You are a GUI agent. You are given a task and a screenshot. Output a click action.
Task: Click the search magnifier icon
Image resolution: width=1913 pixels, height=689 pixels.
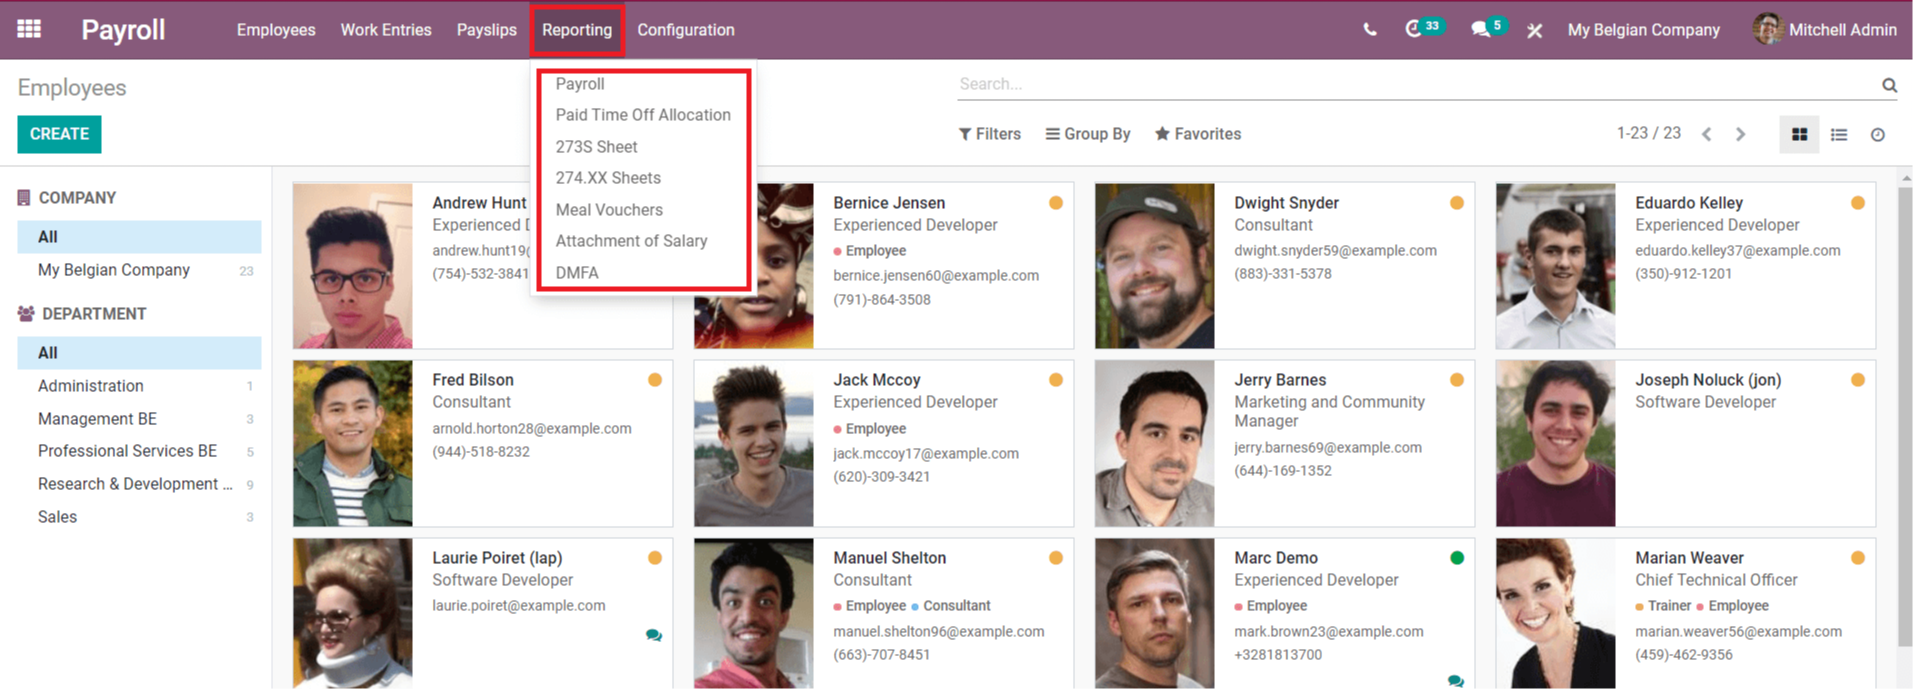1889,85
